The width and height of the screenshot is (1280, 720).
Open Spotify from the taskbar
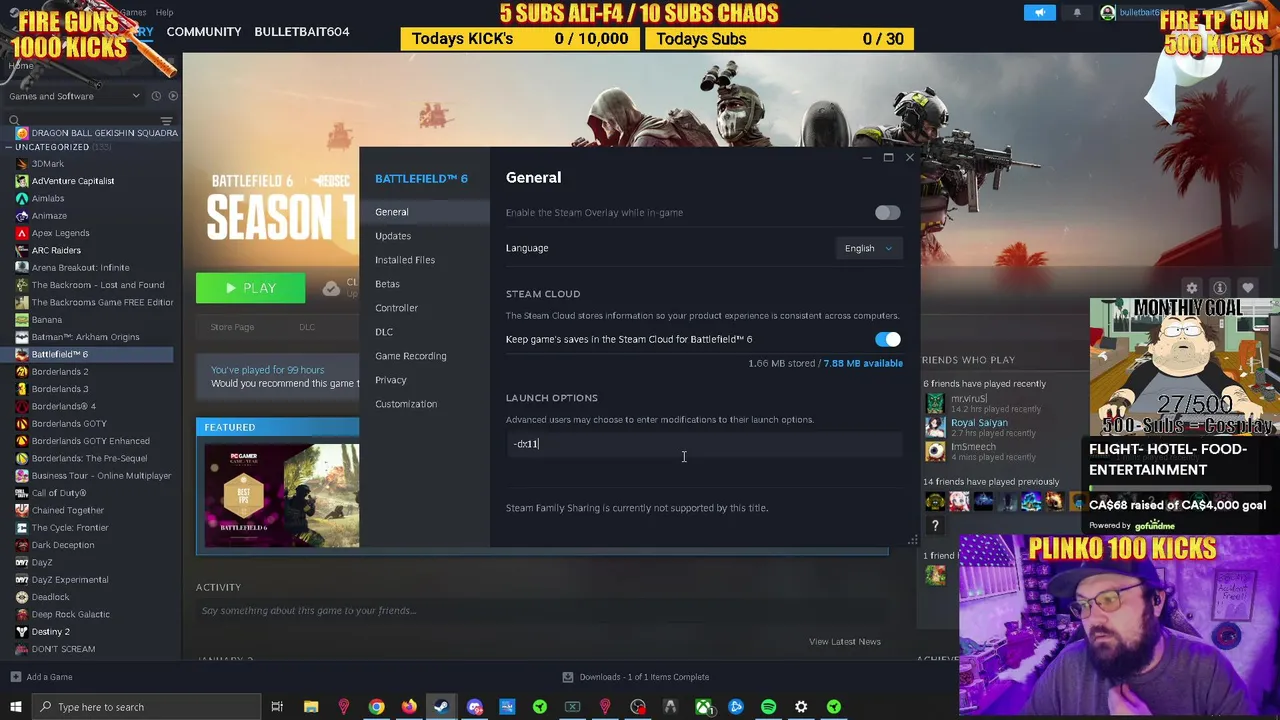point(768,707)
